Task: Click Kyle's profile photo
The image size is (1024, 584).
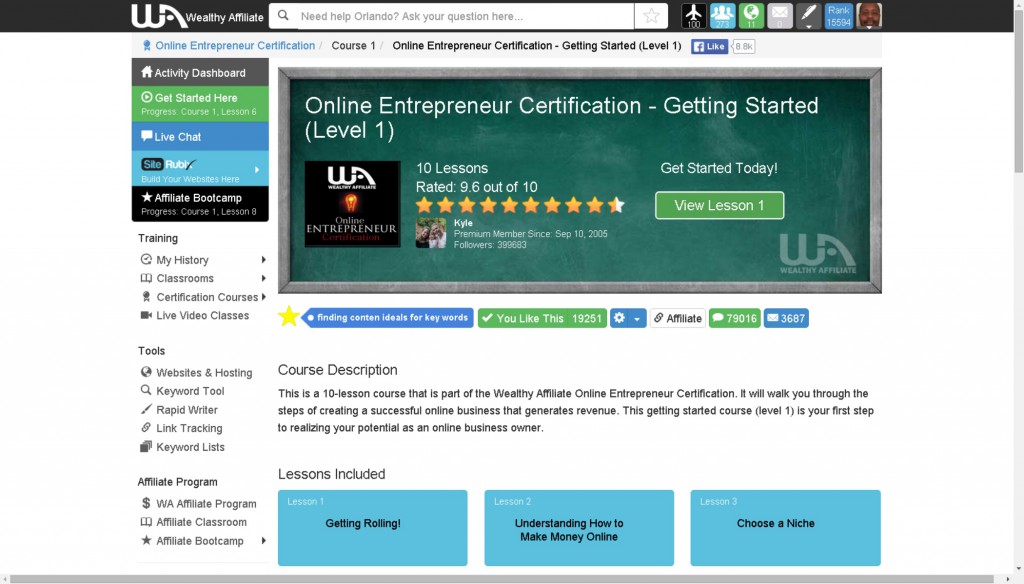Action: [x=431, y=233]
